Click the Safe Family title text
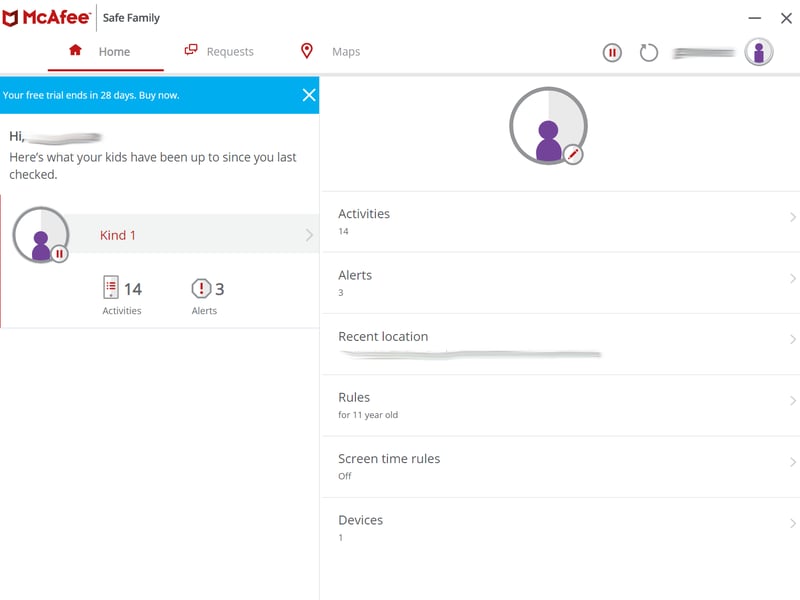The image size is (800, 600). coord(131,18)
